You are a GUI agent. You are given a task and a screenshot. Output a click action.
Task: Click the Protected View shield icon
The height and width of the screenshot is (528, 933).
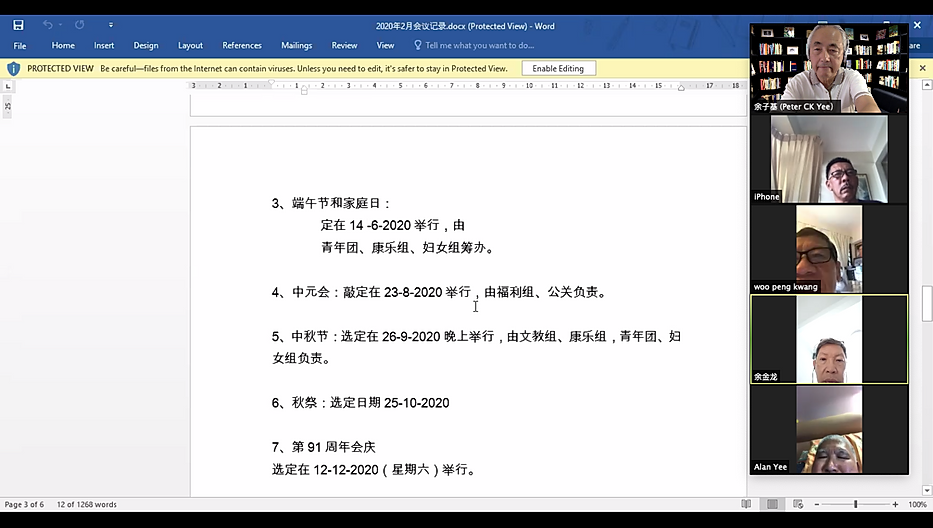tap(13, 68)
